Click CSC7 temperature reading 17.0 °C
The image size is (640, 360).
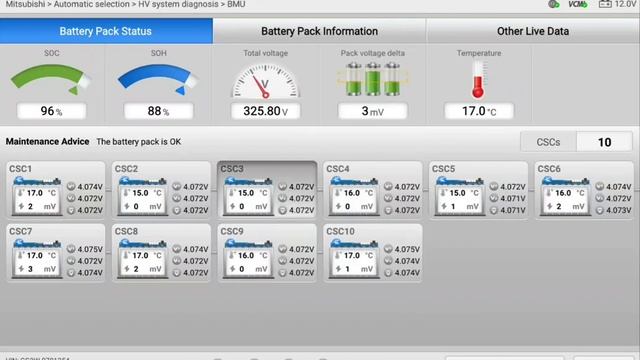pos(41,256)
